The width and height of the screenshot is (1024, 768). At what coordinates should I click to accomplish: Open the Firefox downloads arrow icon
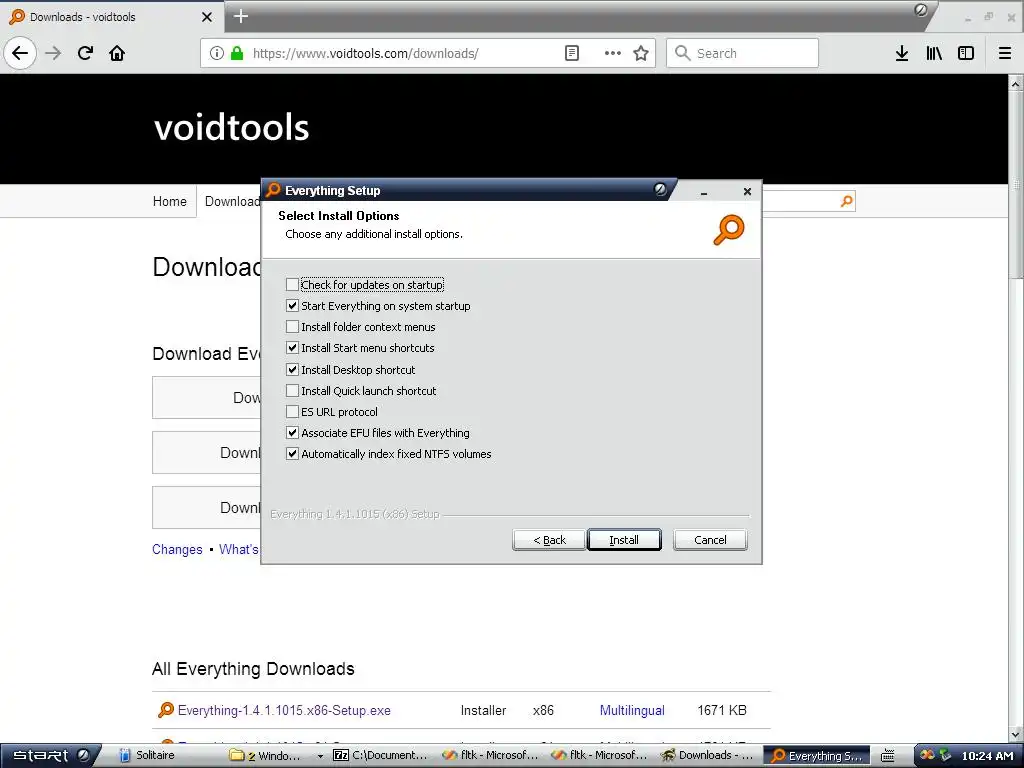[902, 53]
